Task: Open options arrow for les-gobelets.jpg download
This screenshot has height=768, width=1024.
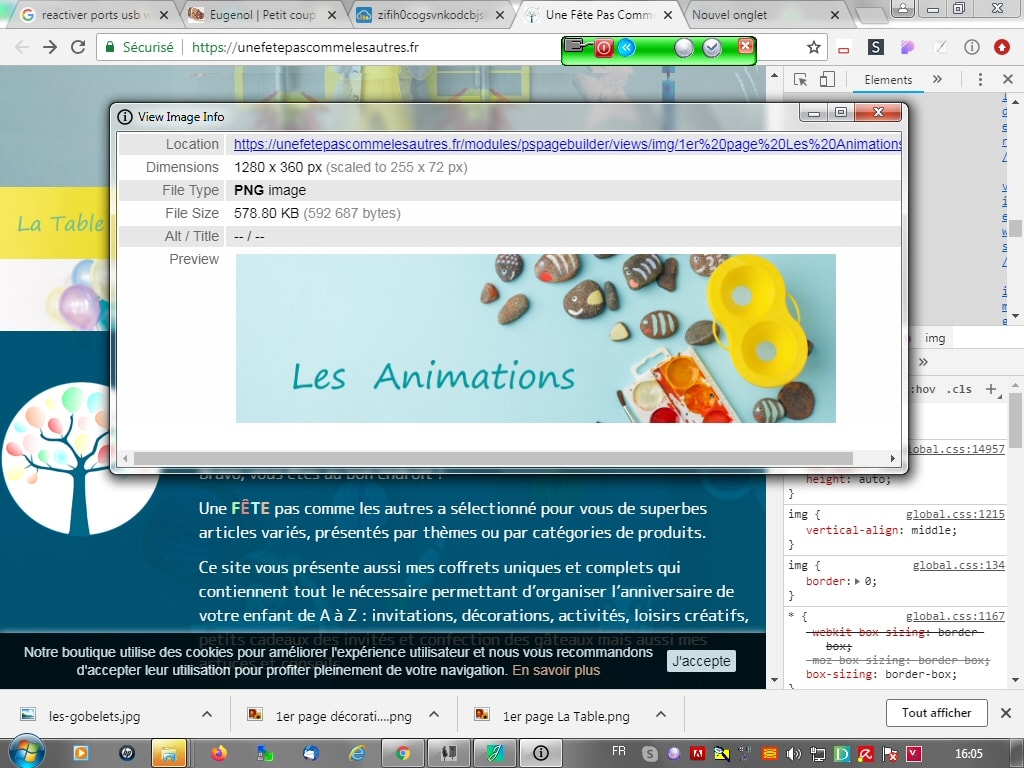Action: click(207, 715)
